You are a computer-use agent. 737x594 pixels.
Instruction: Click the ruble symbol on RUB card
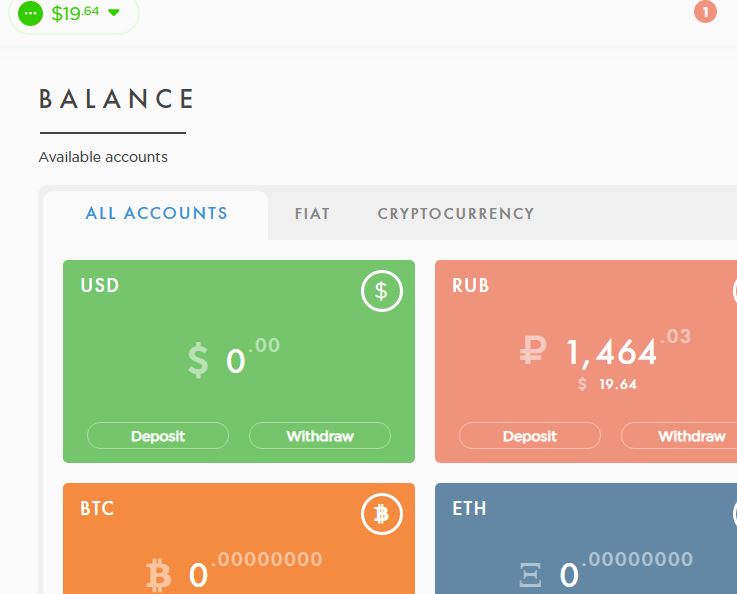click(x=533, y=351)
